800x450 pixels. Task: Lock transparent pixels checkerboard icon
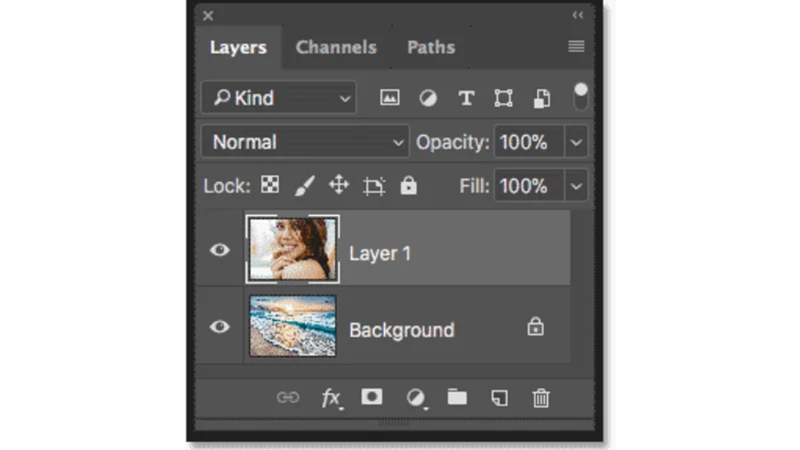(x=270, y=185)
